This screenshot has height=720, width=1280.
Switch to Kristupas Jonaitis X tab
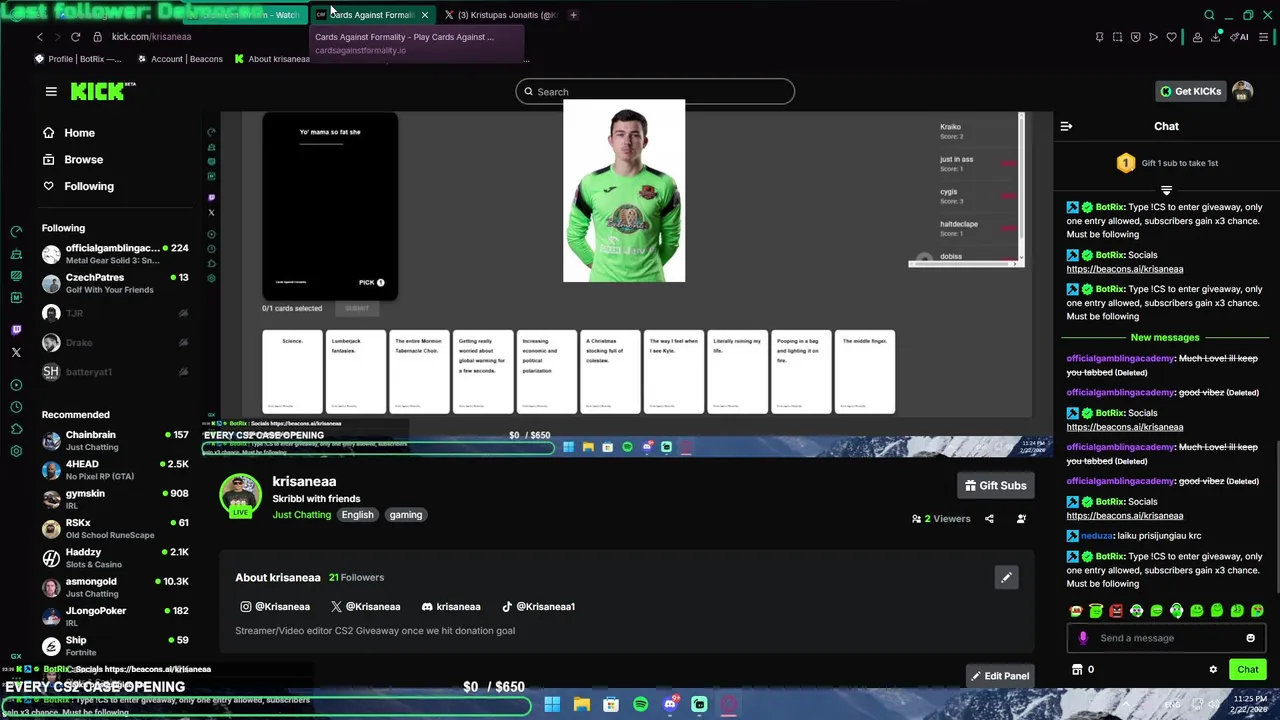500,15
